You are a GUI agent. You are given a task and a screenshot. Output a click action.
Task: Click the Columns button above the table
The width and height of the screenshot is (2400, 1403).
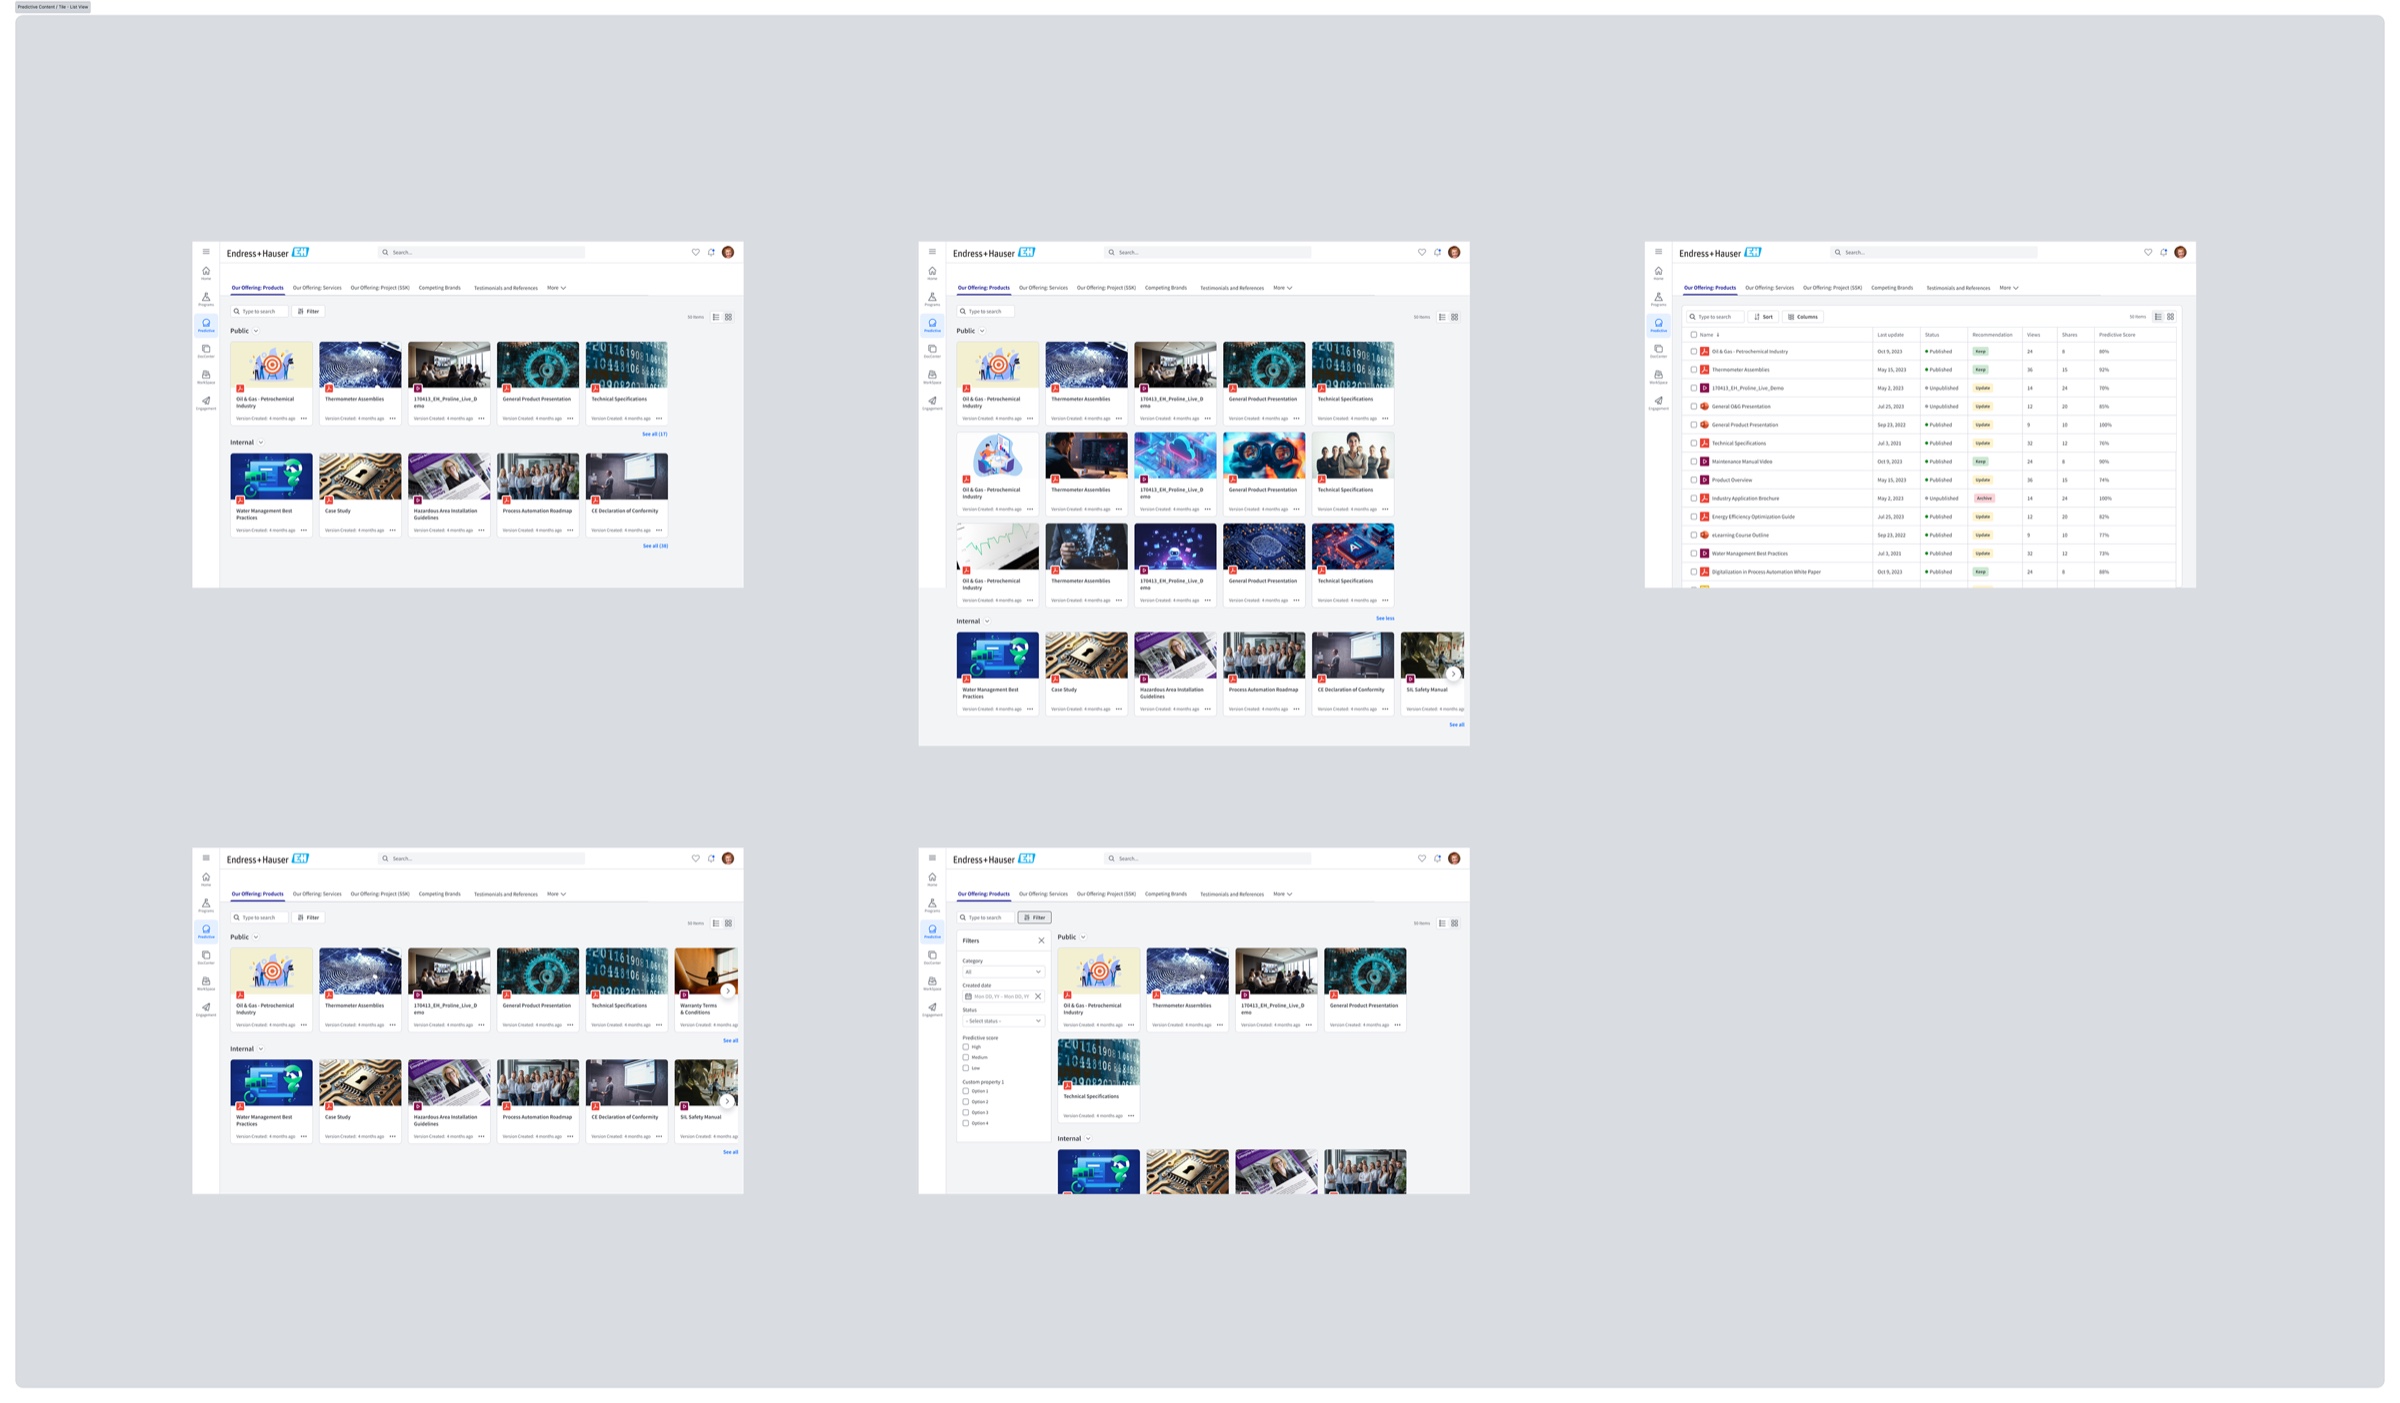[x=1803, y=317]
